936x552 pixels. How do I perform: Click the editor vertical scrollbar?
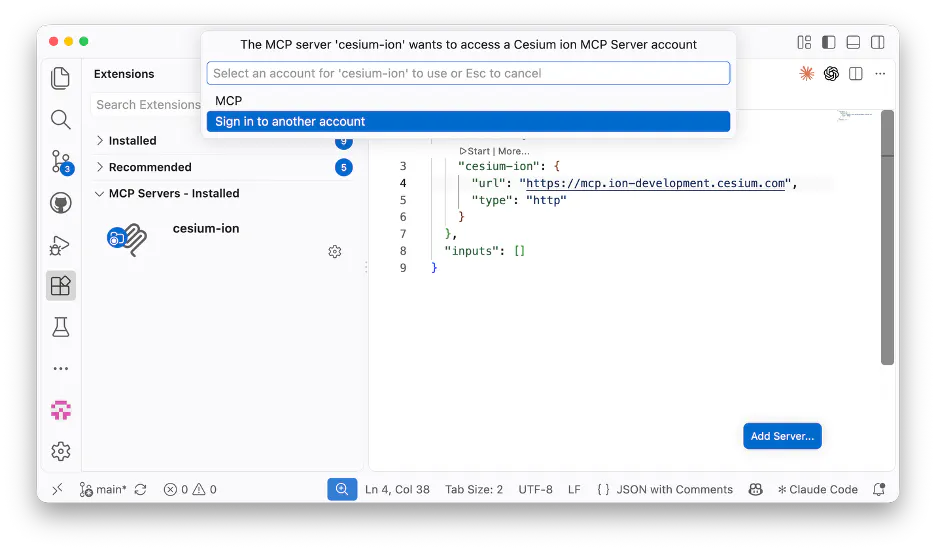point(887,238)
